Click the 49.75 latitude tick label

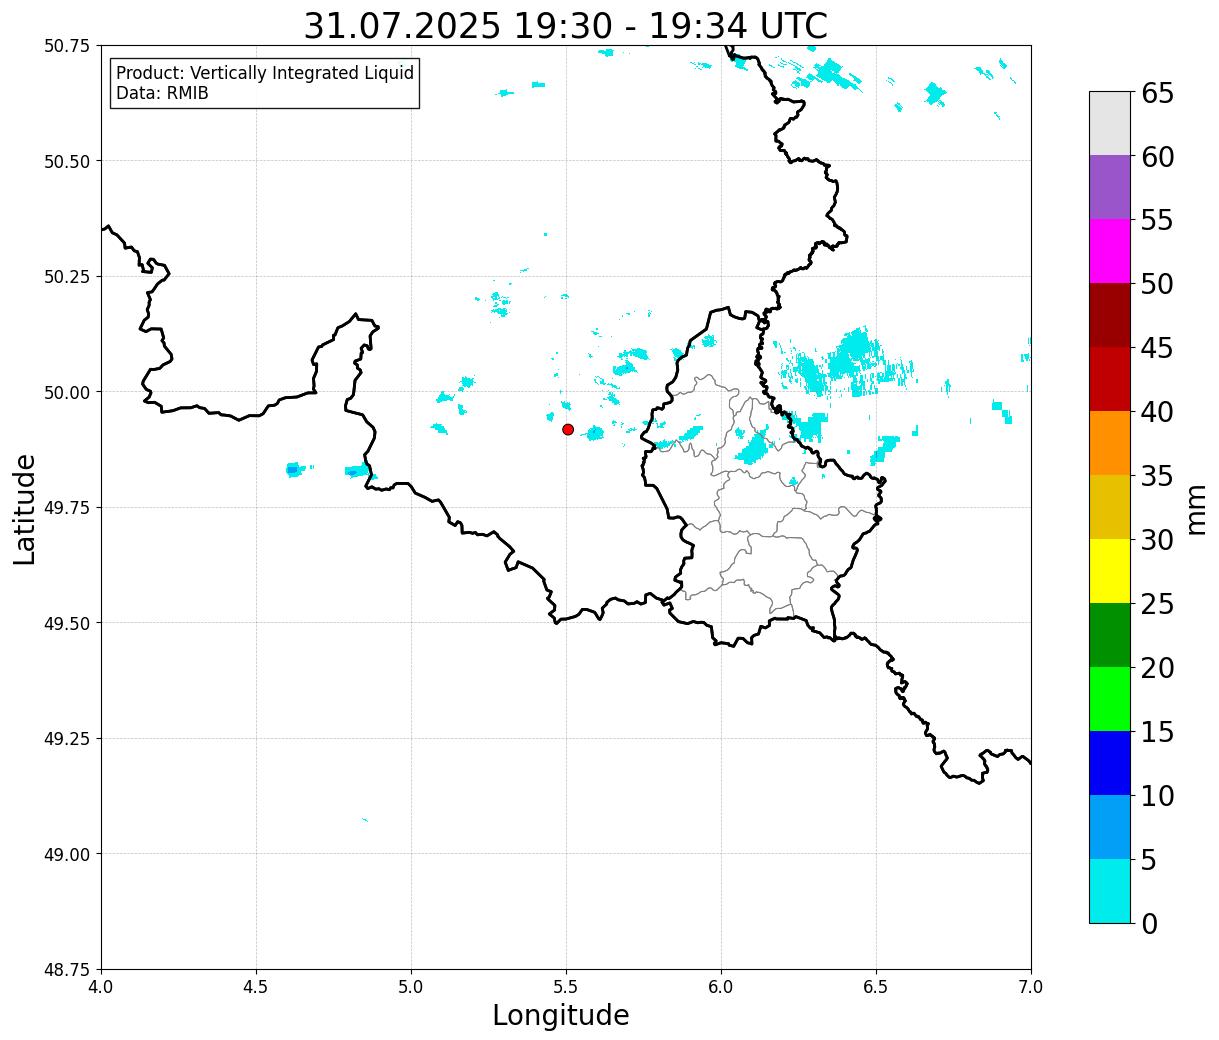pos(67,508)
